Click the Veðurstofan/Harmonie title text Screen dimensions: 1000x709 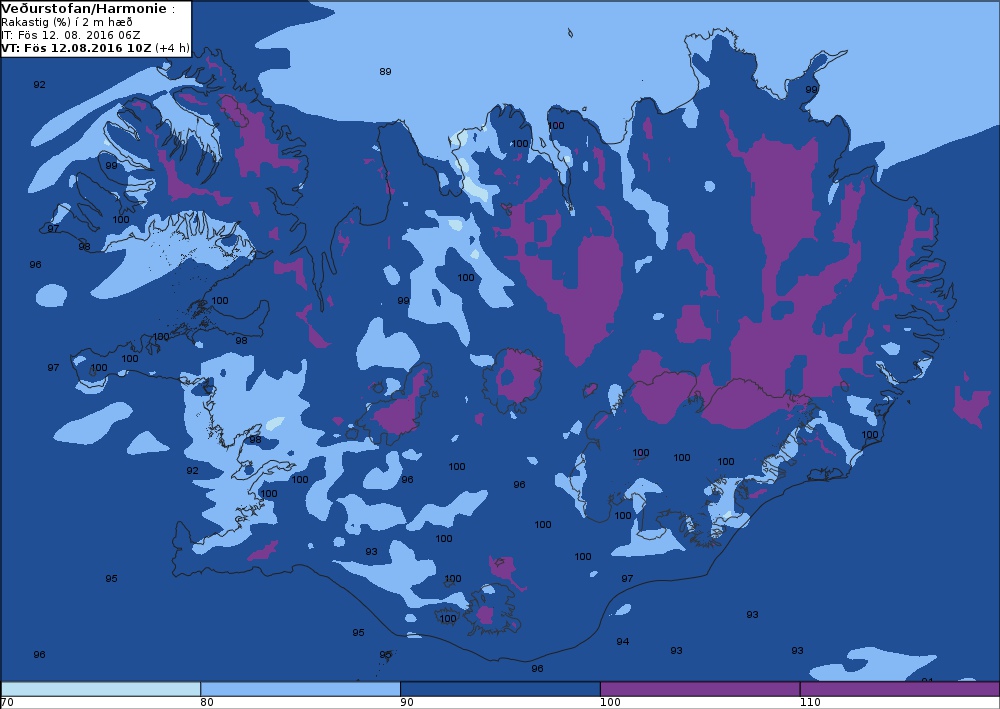86,9
